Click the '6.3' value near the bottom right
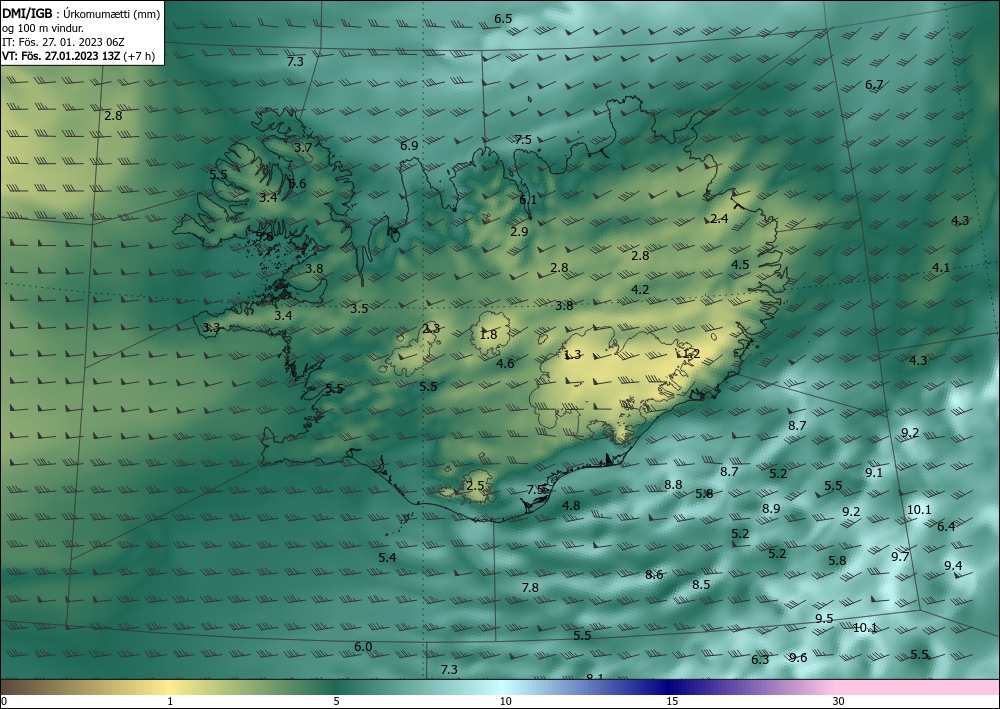 (760, 659)
